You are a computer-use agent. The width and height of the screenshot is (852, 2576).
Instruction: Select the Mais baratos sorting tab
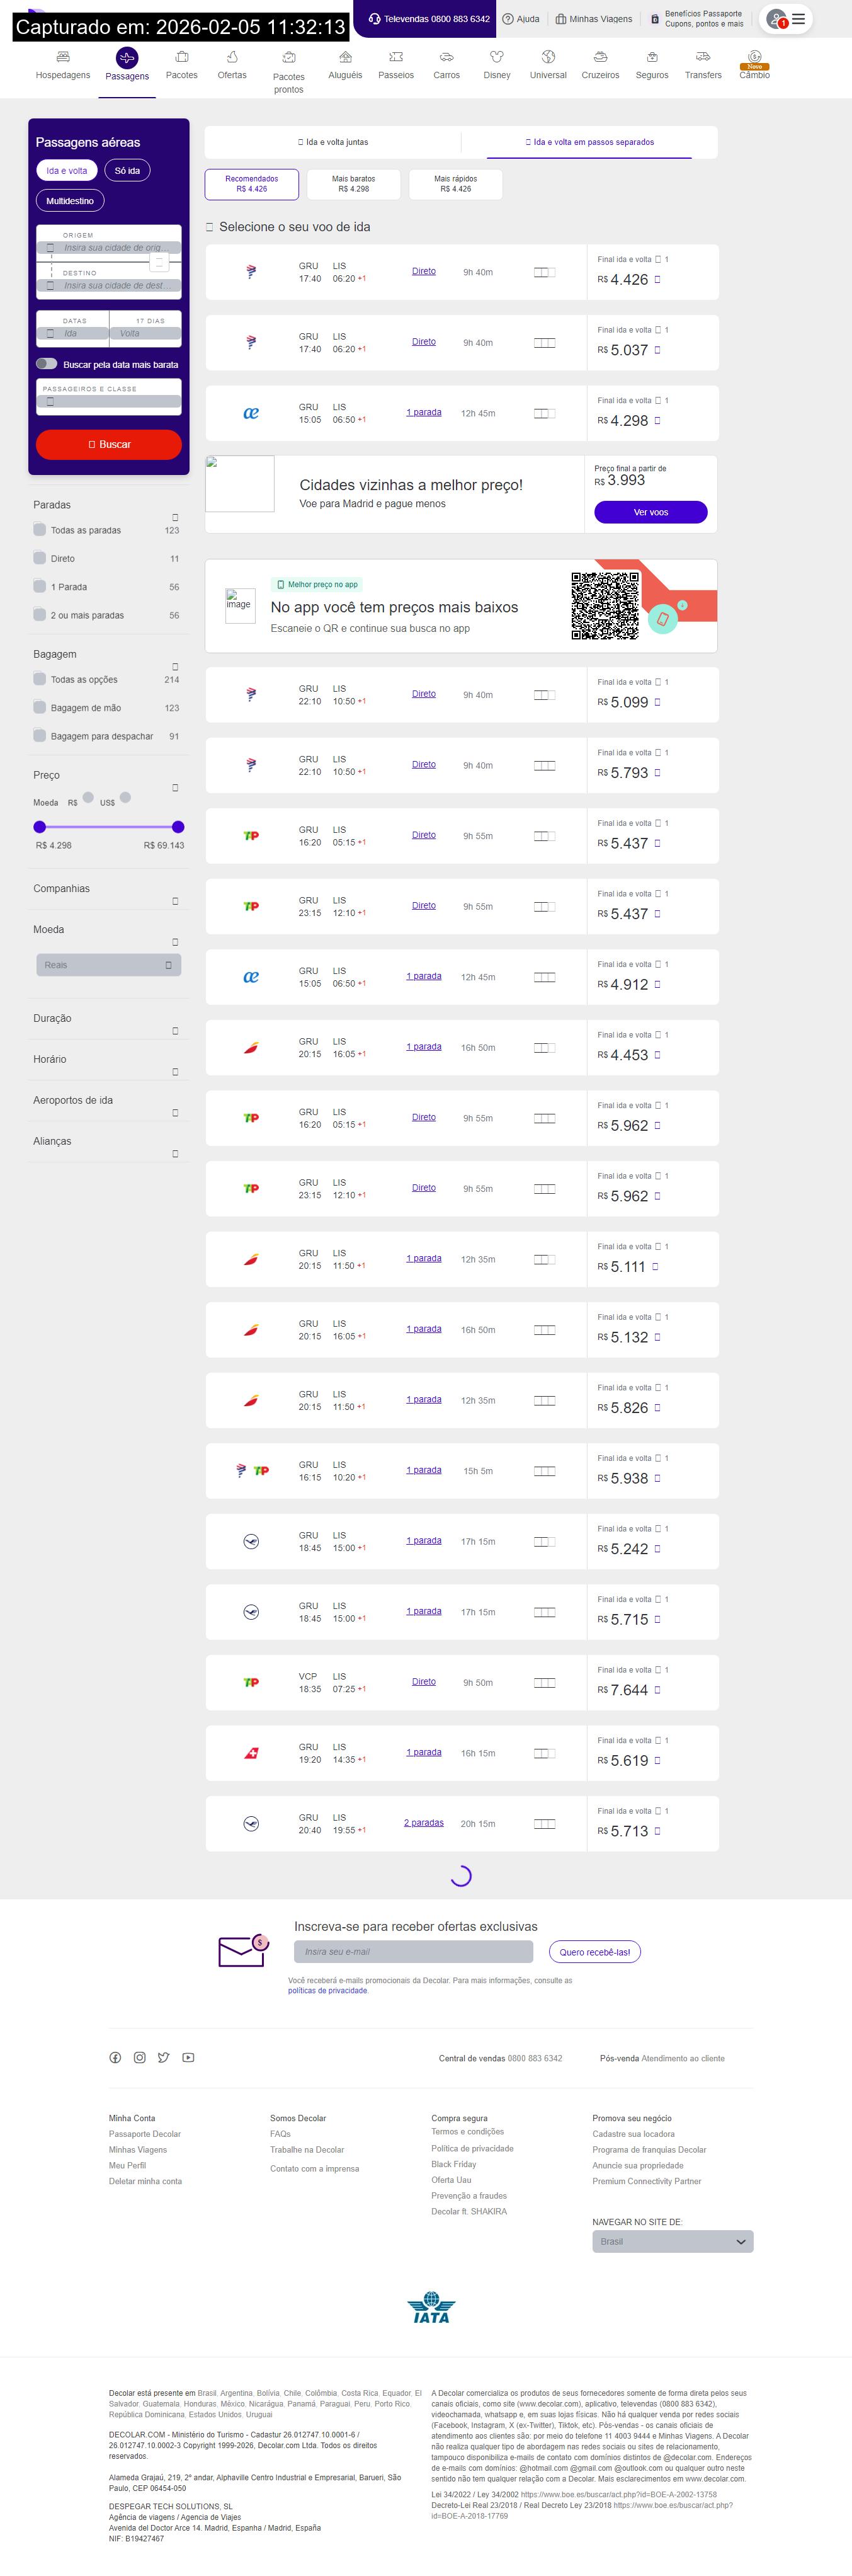pyautogui.click(x=353, y=184)
